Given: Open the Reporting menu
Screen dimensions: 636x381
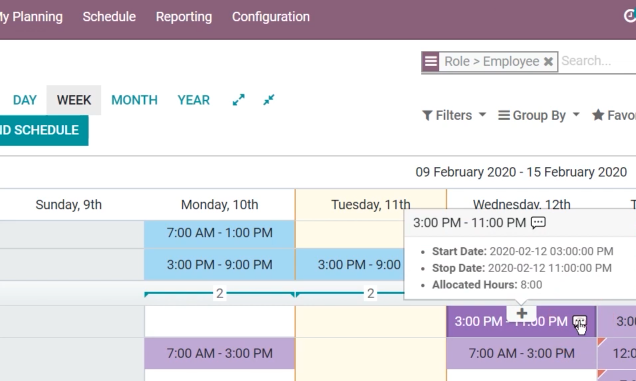Looking at the screenshot, I should 184,17.
